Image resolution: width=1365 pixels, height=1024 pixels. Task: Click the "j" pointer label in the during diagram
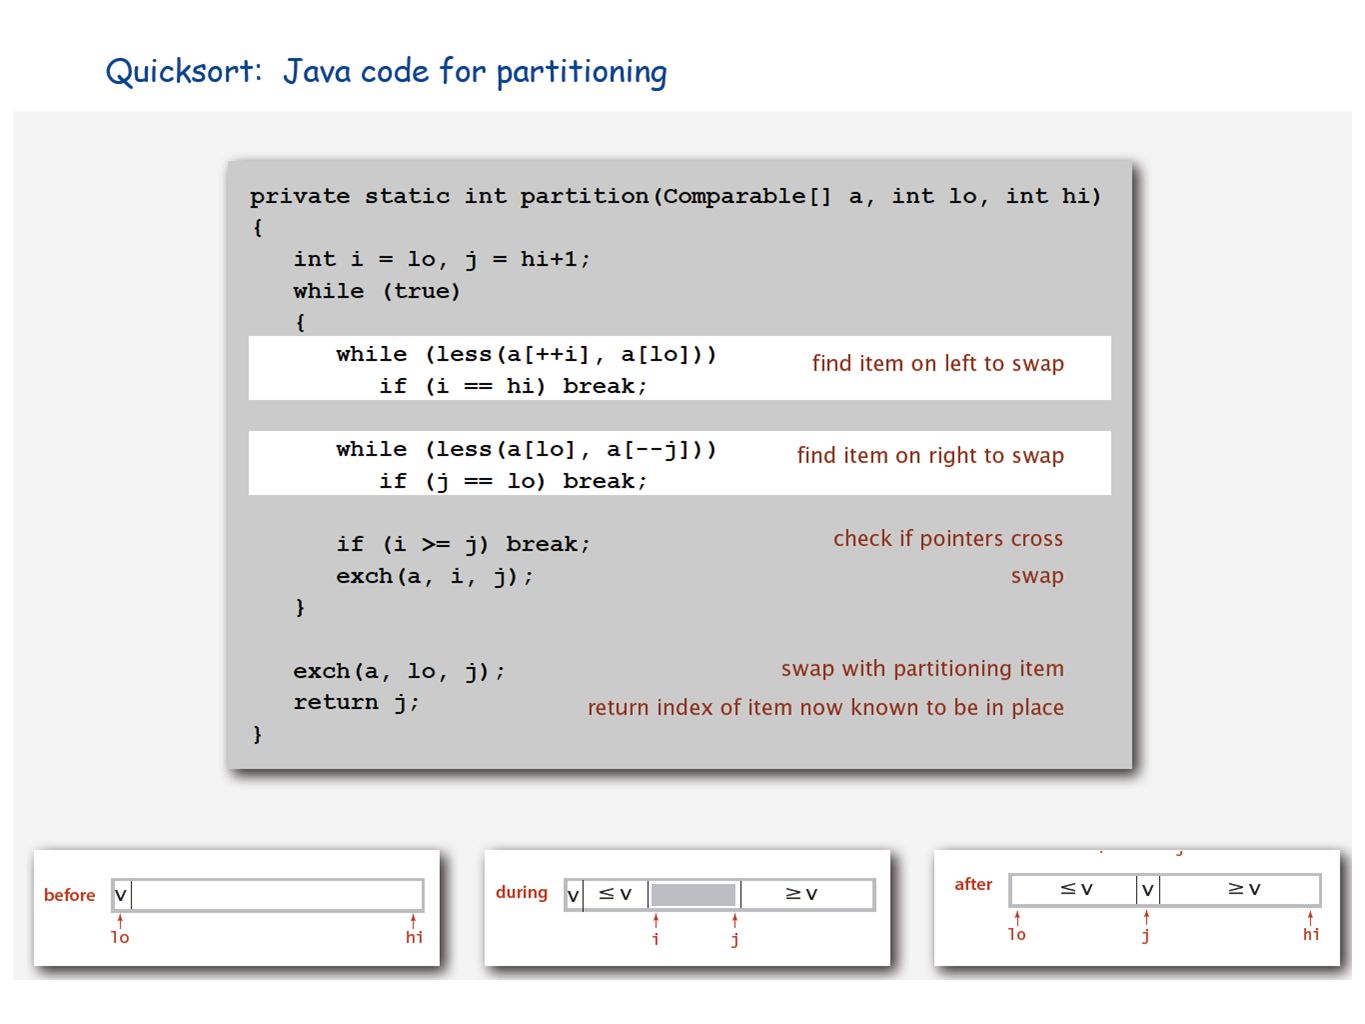(735, 939)
